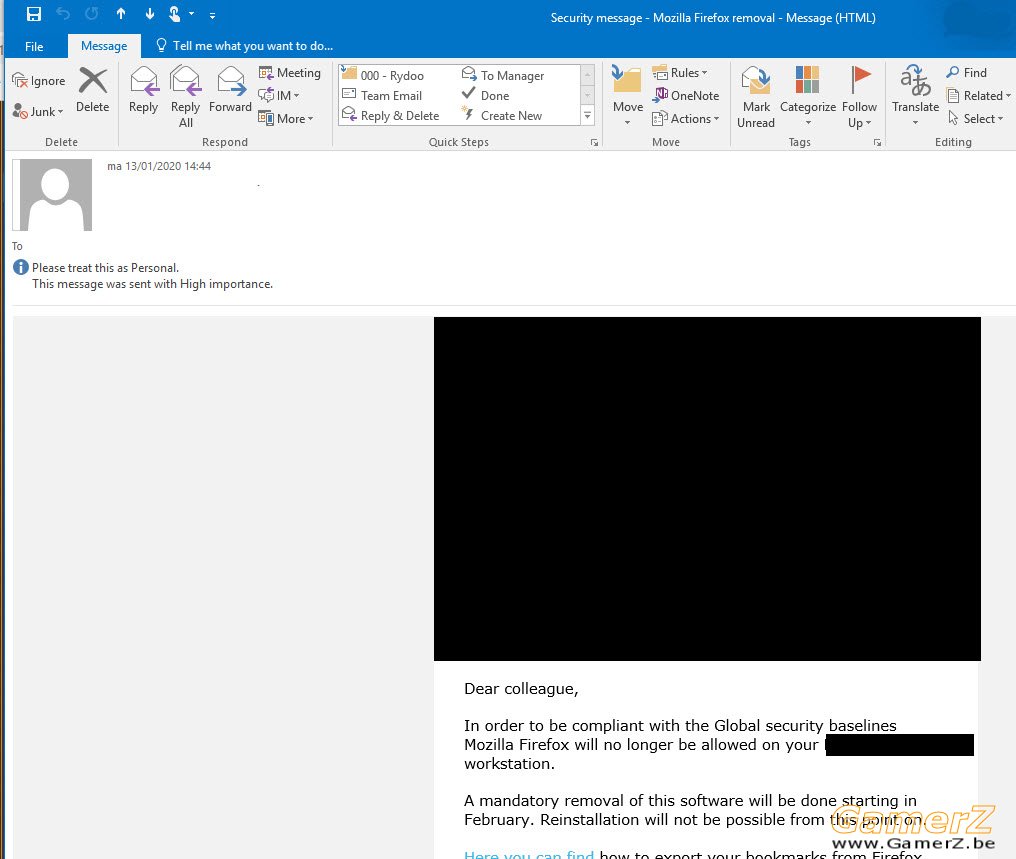Open the Tags dialog launcher
Image resolution: width=1016 pixels, height=859 pixels.
pyautogui.click(x=877, y=143)
